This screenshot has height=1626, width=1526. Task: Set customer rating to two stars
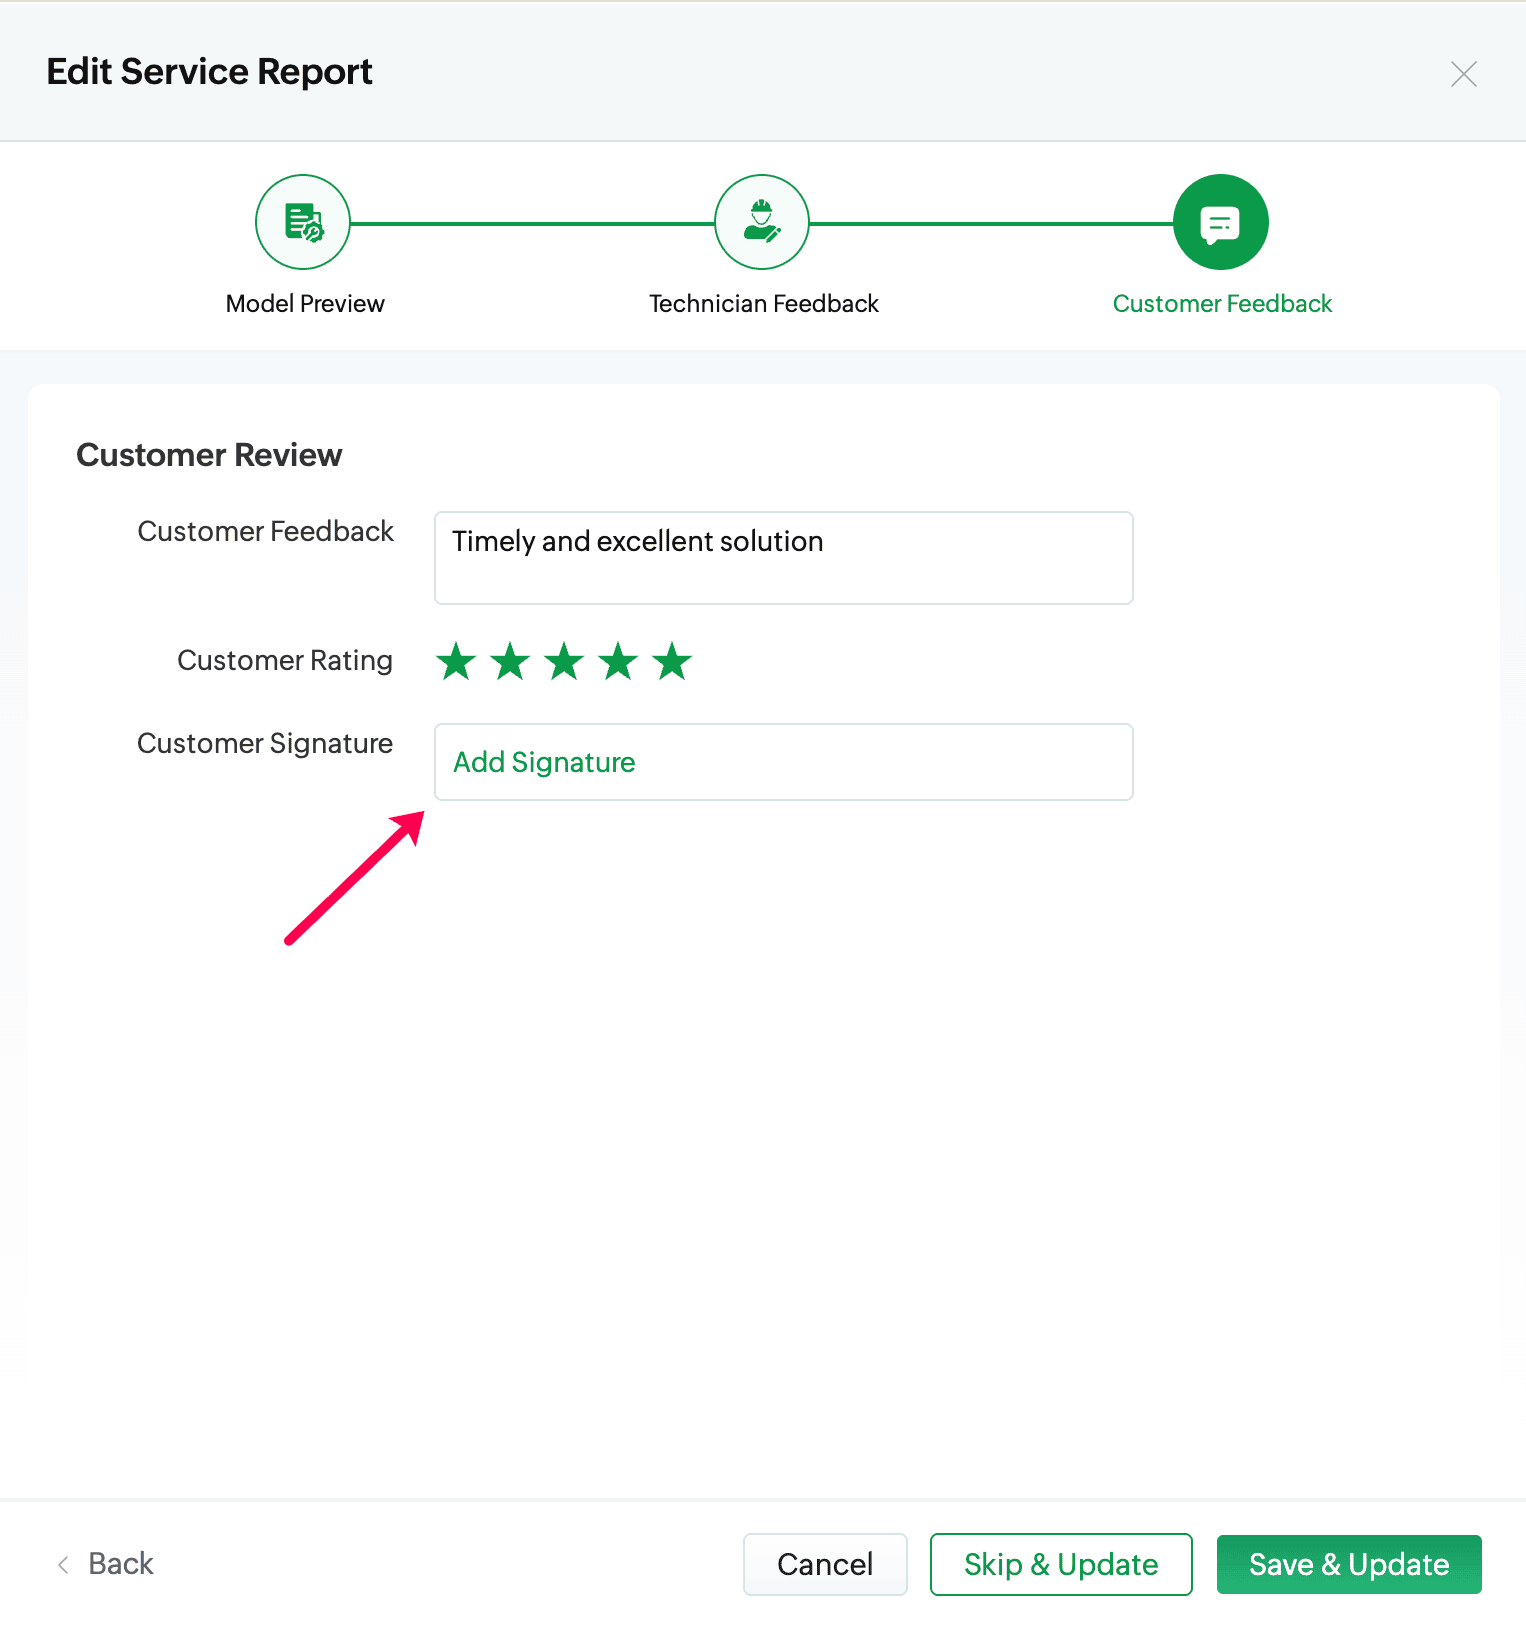tap(510, 661)
